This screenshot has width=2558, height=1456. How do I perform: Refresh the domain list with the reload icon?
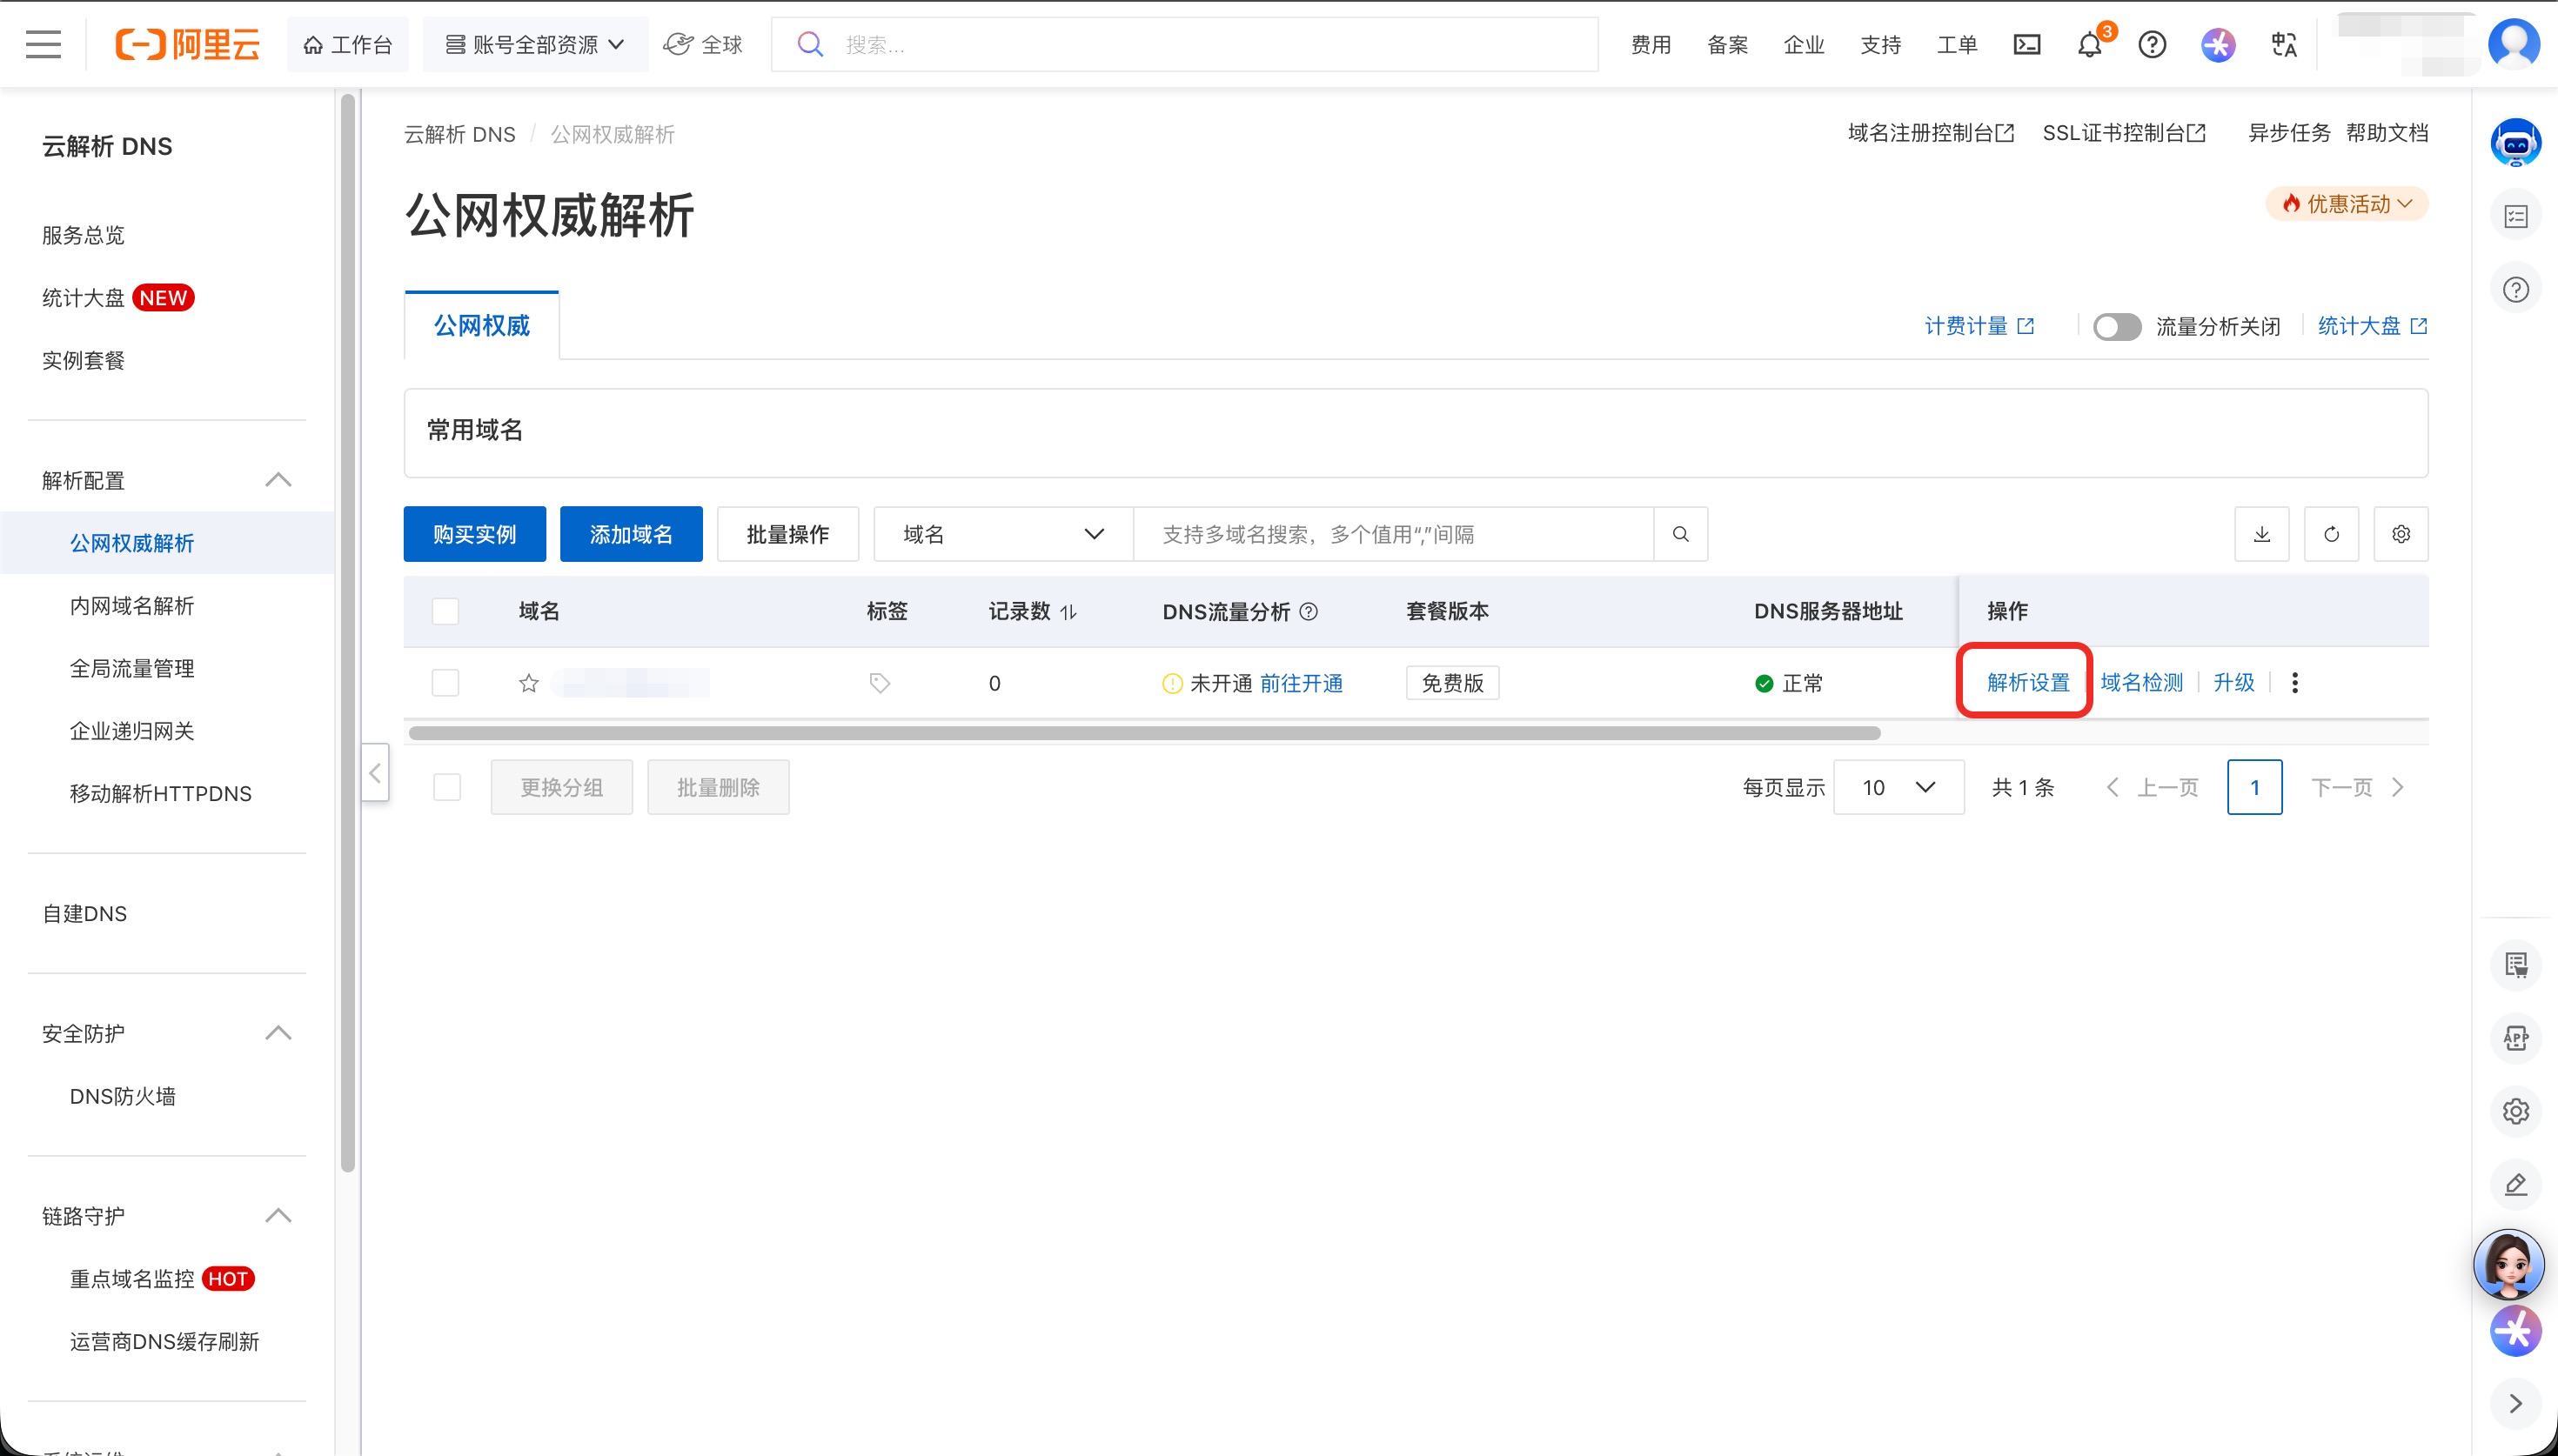point(2331,533)
